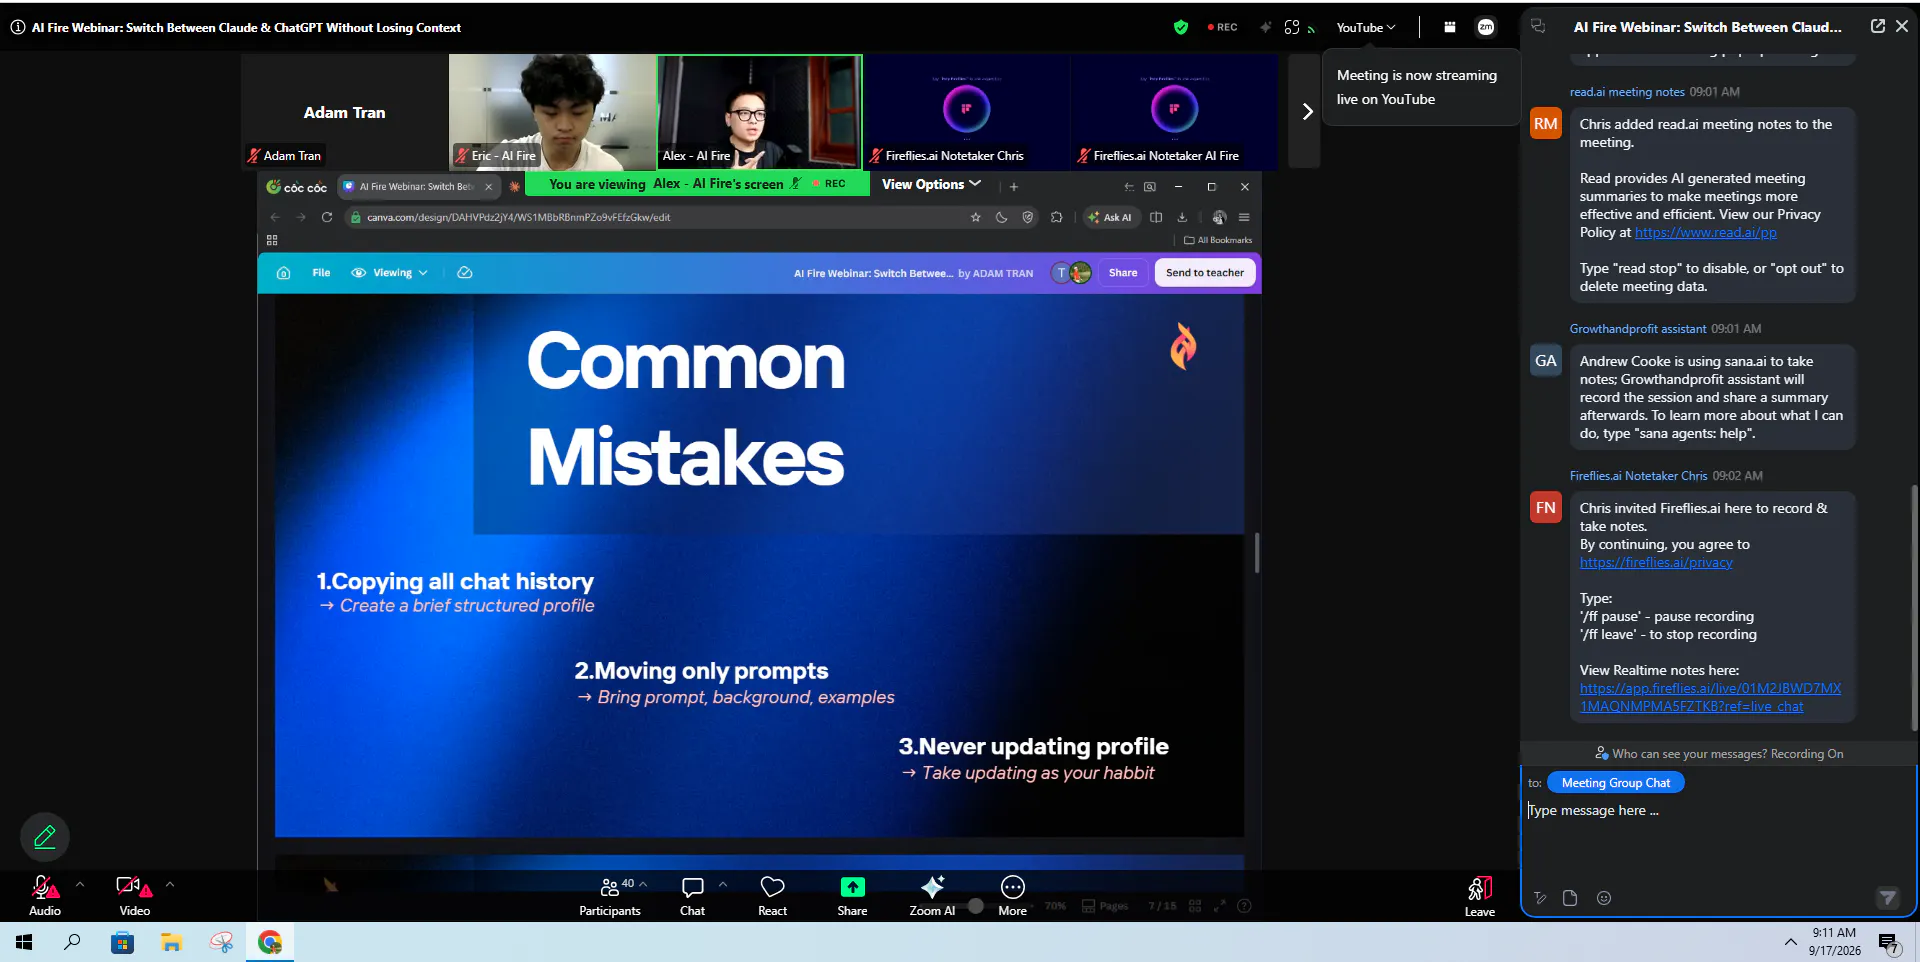The width and height of the screenshot is (1920, 962).
Task: Click green Share button in toolbar
Action: point(852,895)
